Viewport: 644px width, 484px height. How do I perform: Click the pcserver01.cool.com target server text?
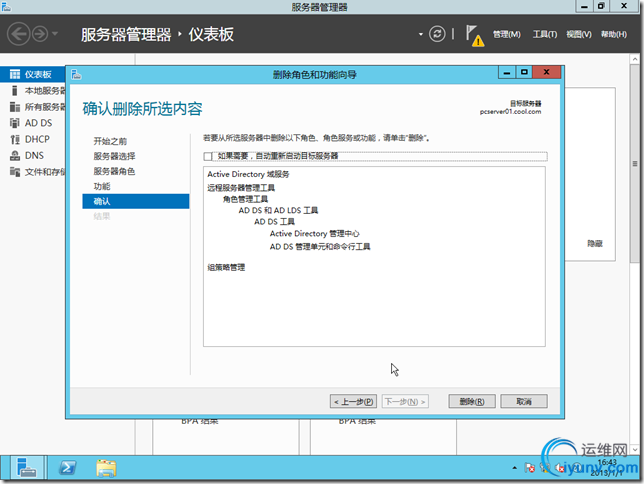(x=511, y=112)
